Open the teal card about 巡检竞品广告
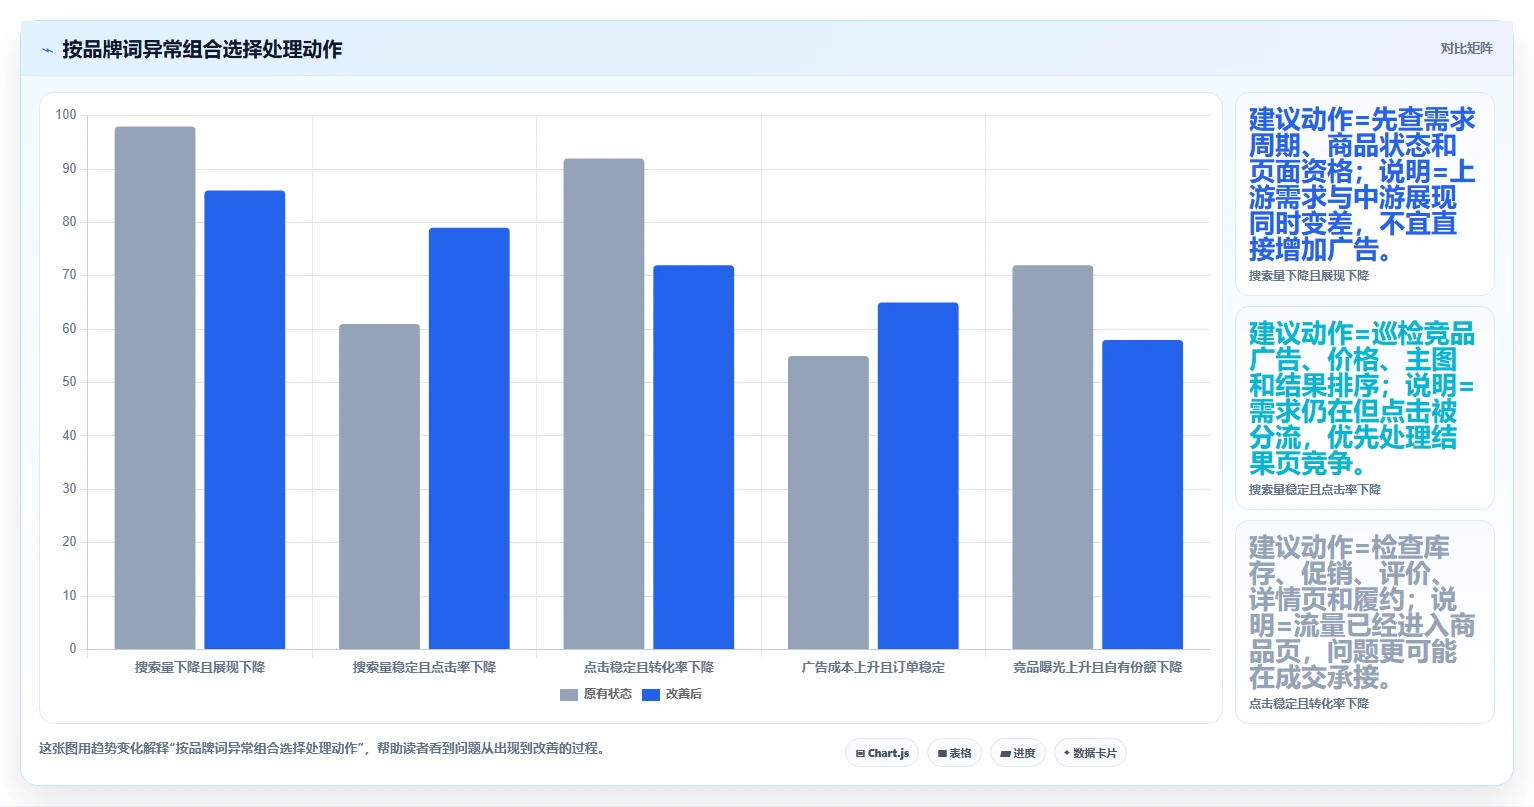This screenshot has width=1534, height=807. tap(1365, 409)
